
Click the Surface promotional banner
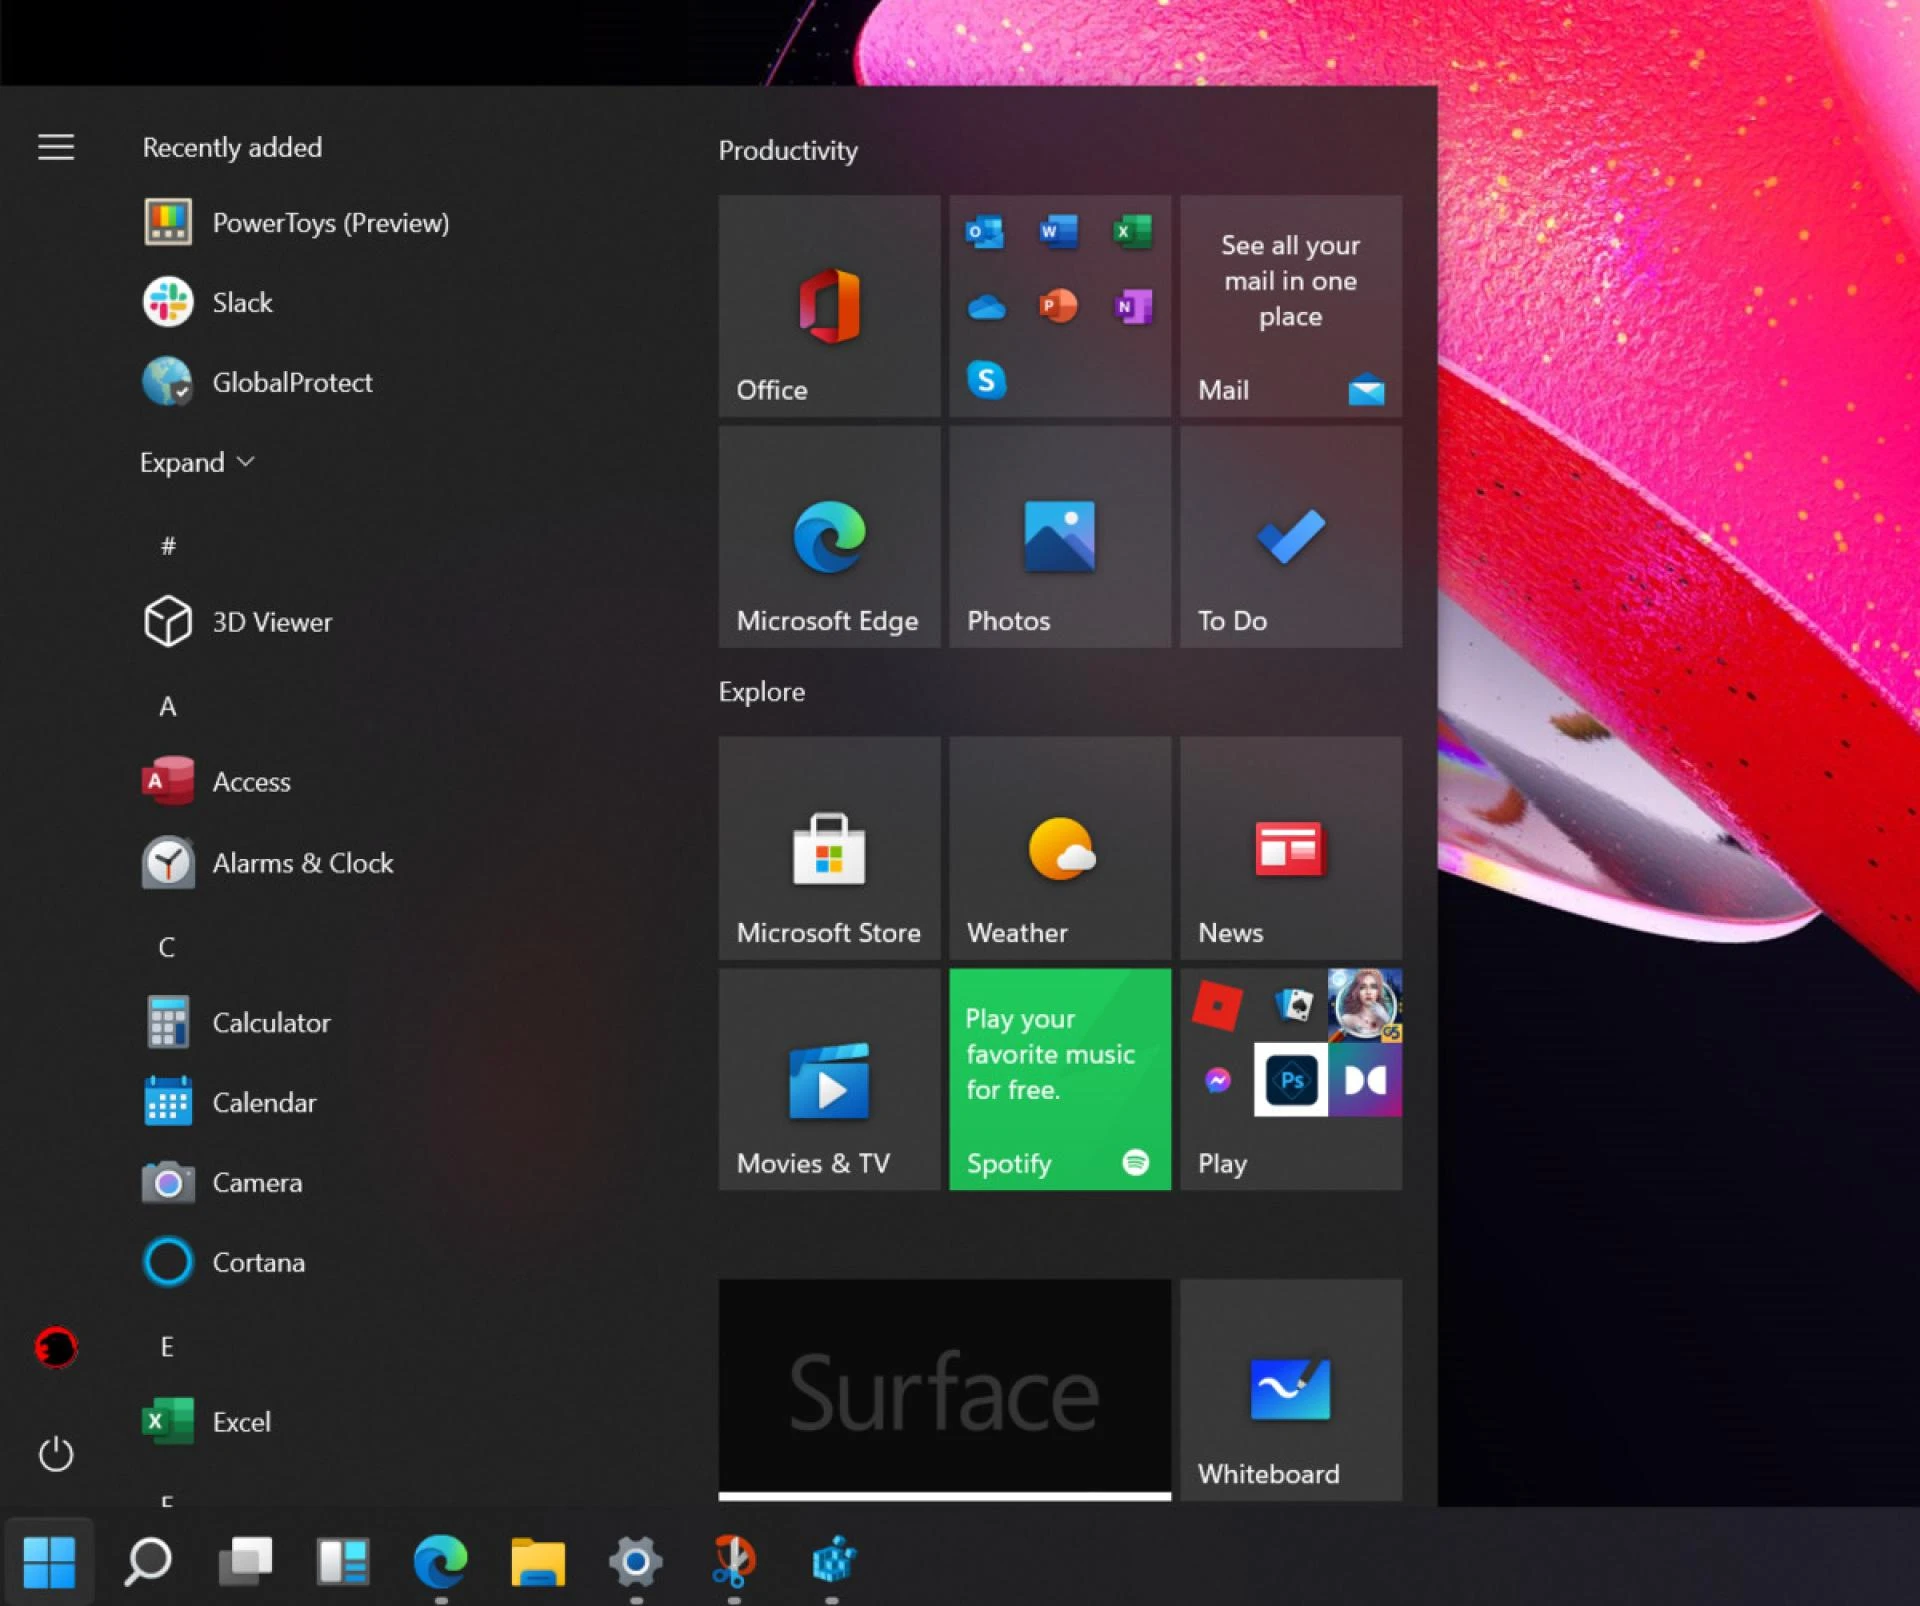click(x=944, y=1387)
